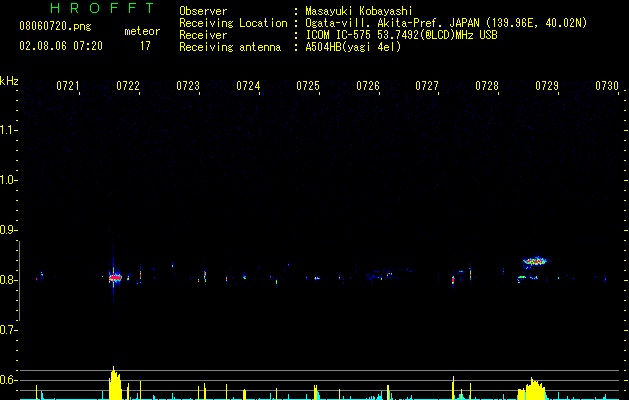Click the 'Observer' field label
Image resolution: width=629 pixels, height=400 pixels.
[x=203, y=11]
